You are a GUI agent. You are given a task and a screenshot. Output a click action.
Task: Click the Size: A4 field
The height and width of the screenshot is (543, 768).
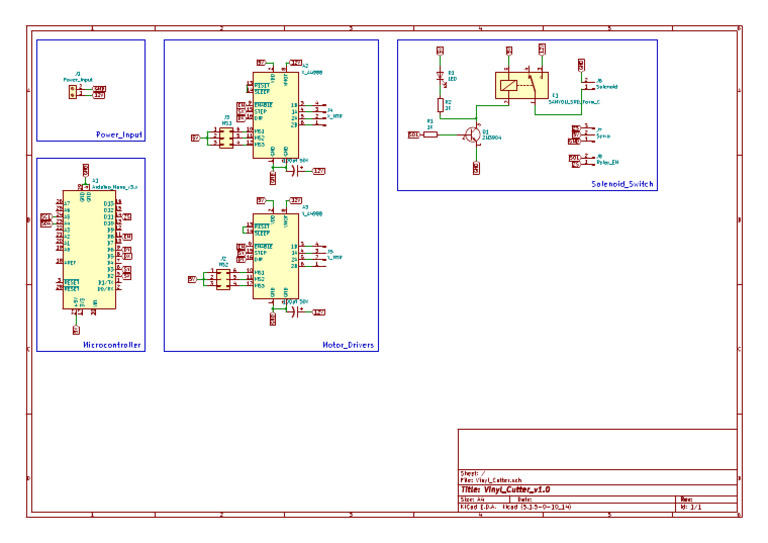[x=472, y=499]
